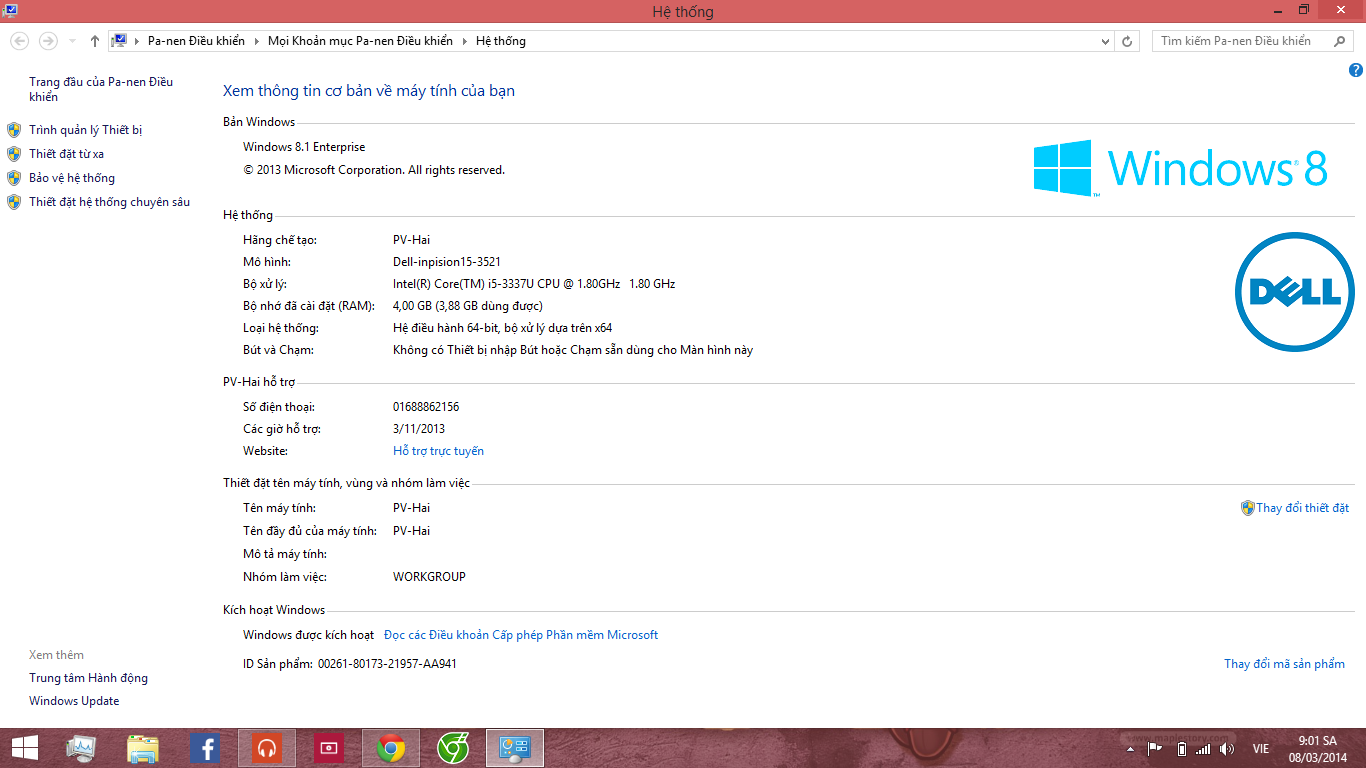Click the search magnifier icon
Image resolution: width=1366 pixels, height=768 pixels.
coord(1340,41)
